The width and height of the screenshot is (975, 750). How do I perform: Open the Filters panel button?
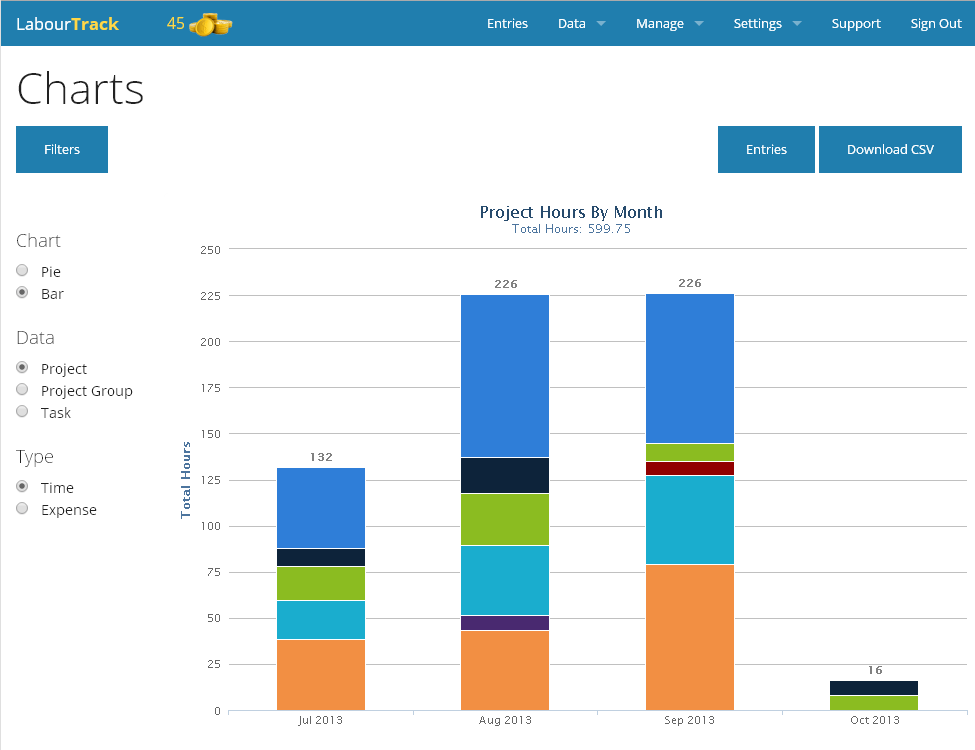[62, 149]
